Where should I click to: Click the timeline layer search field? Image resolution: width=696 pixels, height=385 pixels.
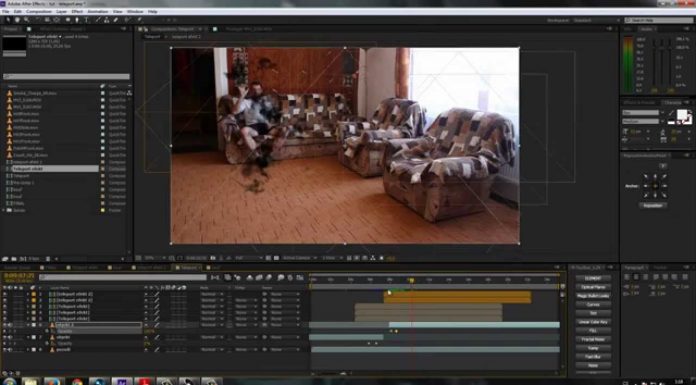[x=123, y=278]
